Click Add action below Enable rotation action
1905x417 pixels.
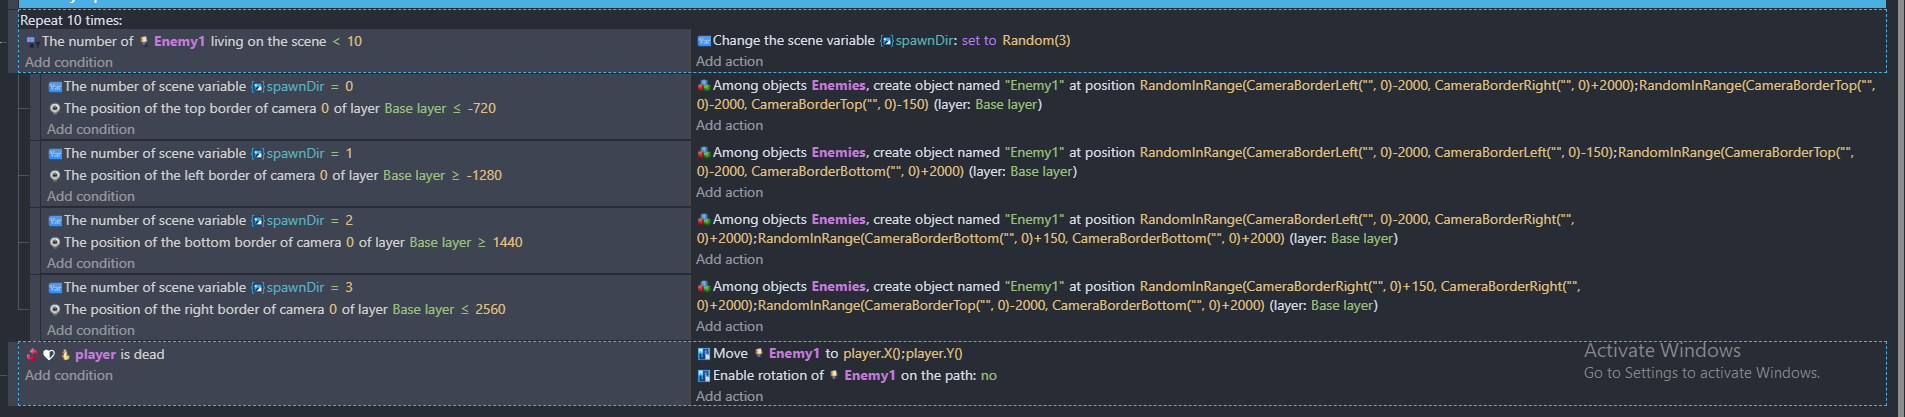(x=729, y=397)
